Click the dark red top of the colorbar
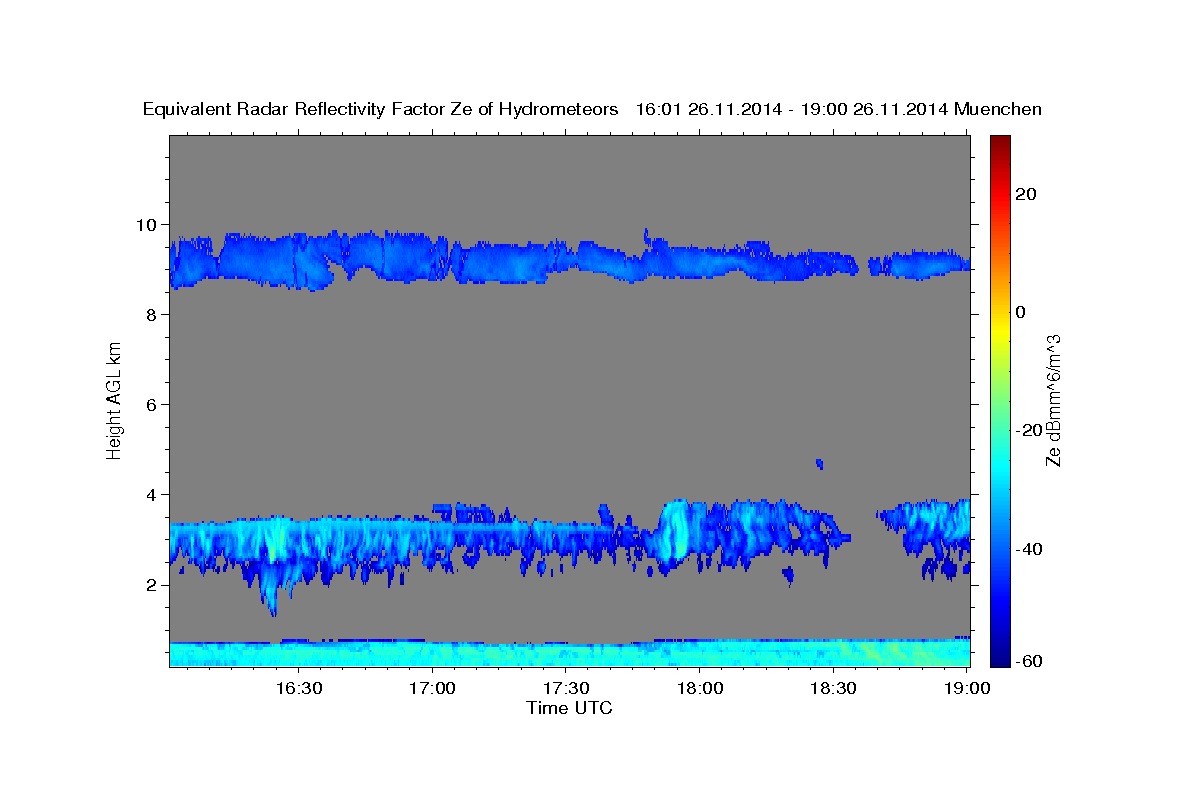Image resolution: width=1200 pixels, height=800 pixels. pyautogui.click(x=1000, y=145)
